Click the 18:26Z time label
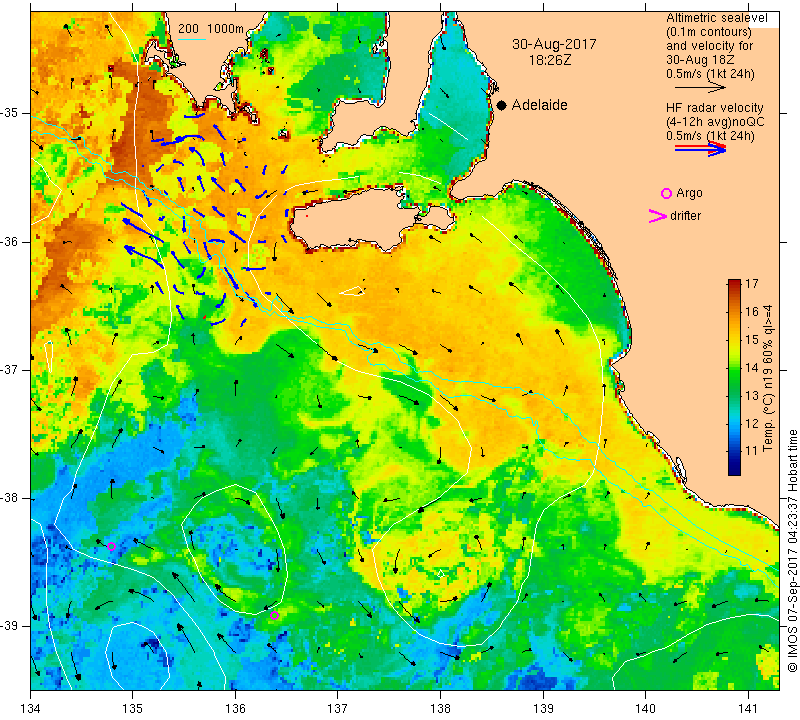Viewport: 800px width, 720px height. [550, 60]
